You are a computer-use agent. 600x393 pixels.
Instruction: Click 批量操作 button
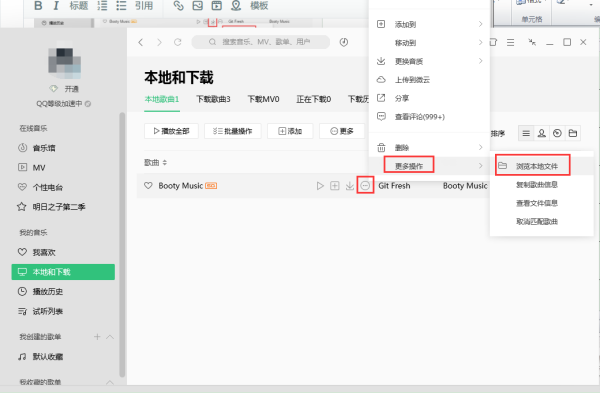(x=233, y=131)
